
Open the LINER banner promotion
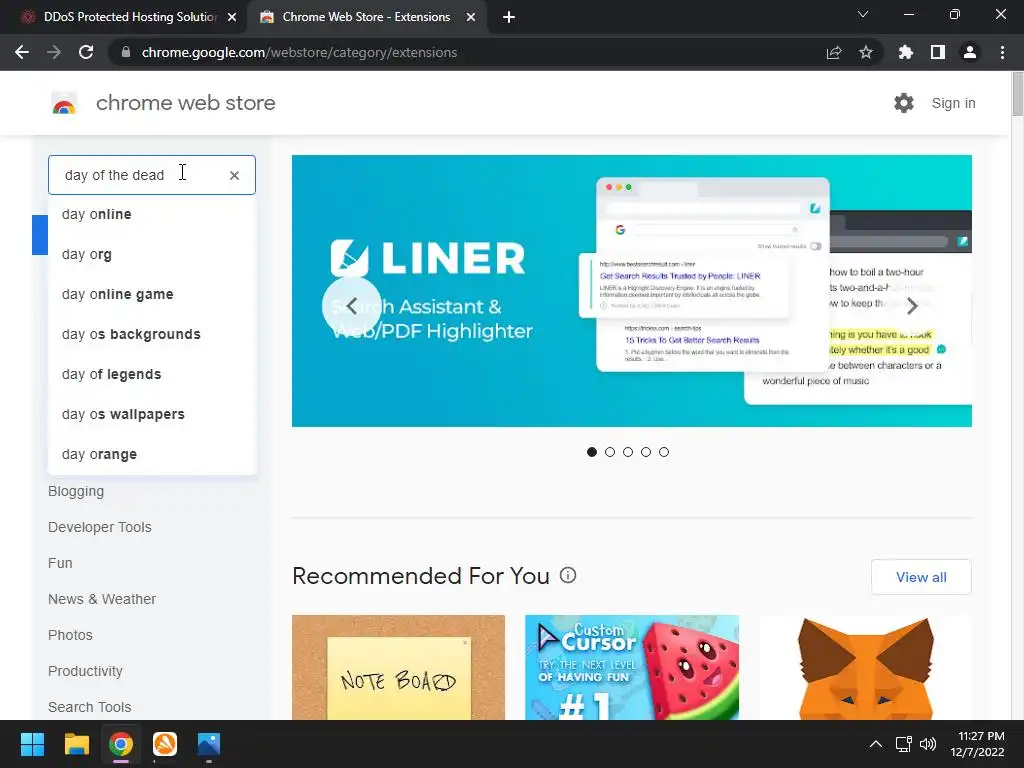[632, 291]
